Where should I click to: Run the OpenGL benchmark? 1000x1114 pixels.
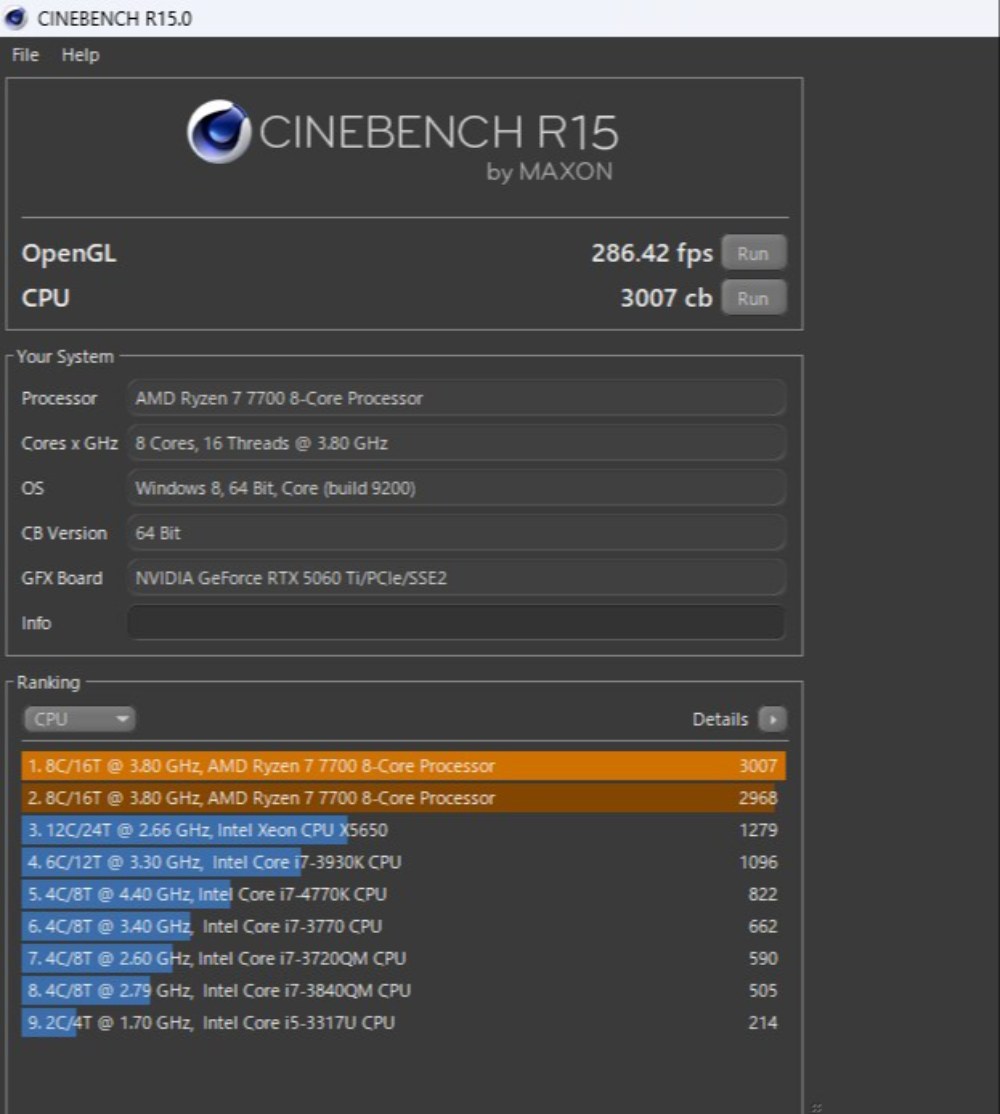pyautogui.click(x=754, y=253)
